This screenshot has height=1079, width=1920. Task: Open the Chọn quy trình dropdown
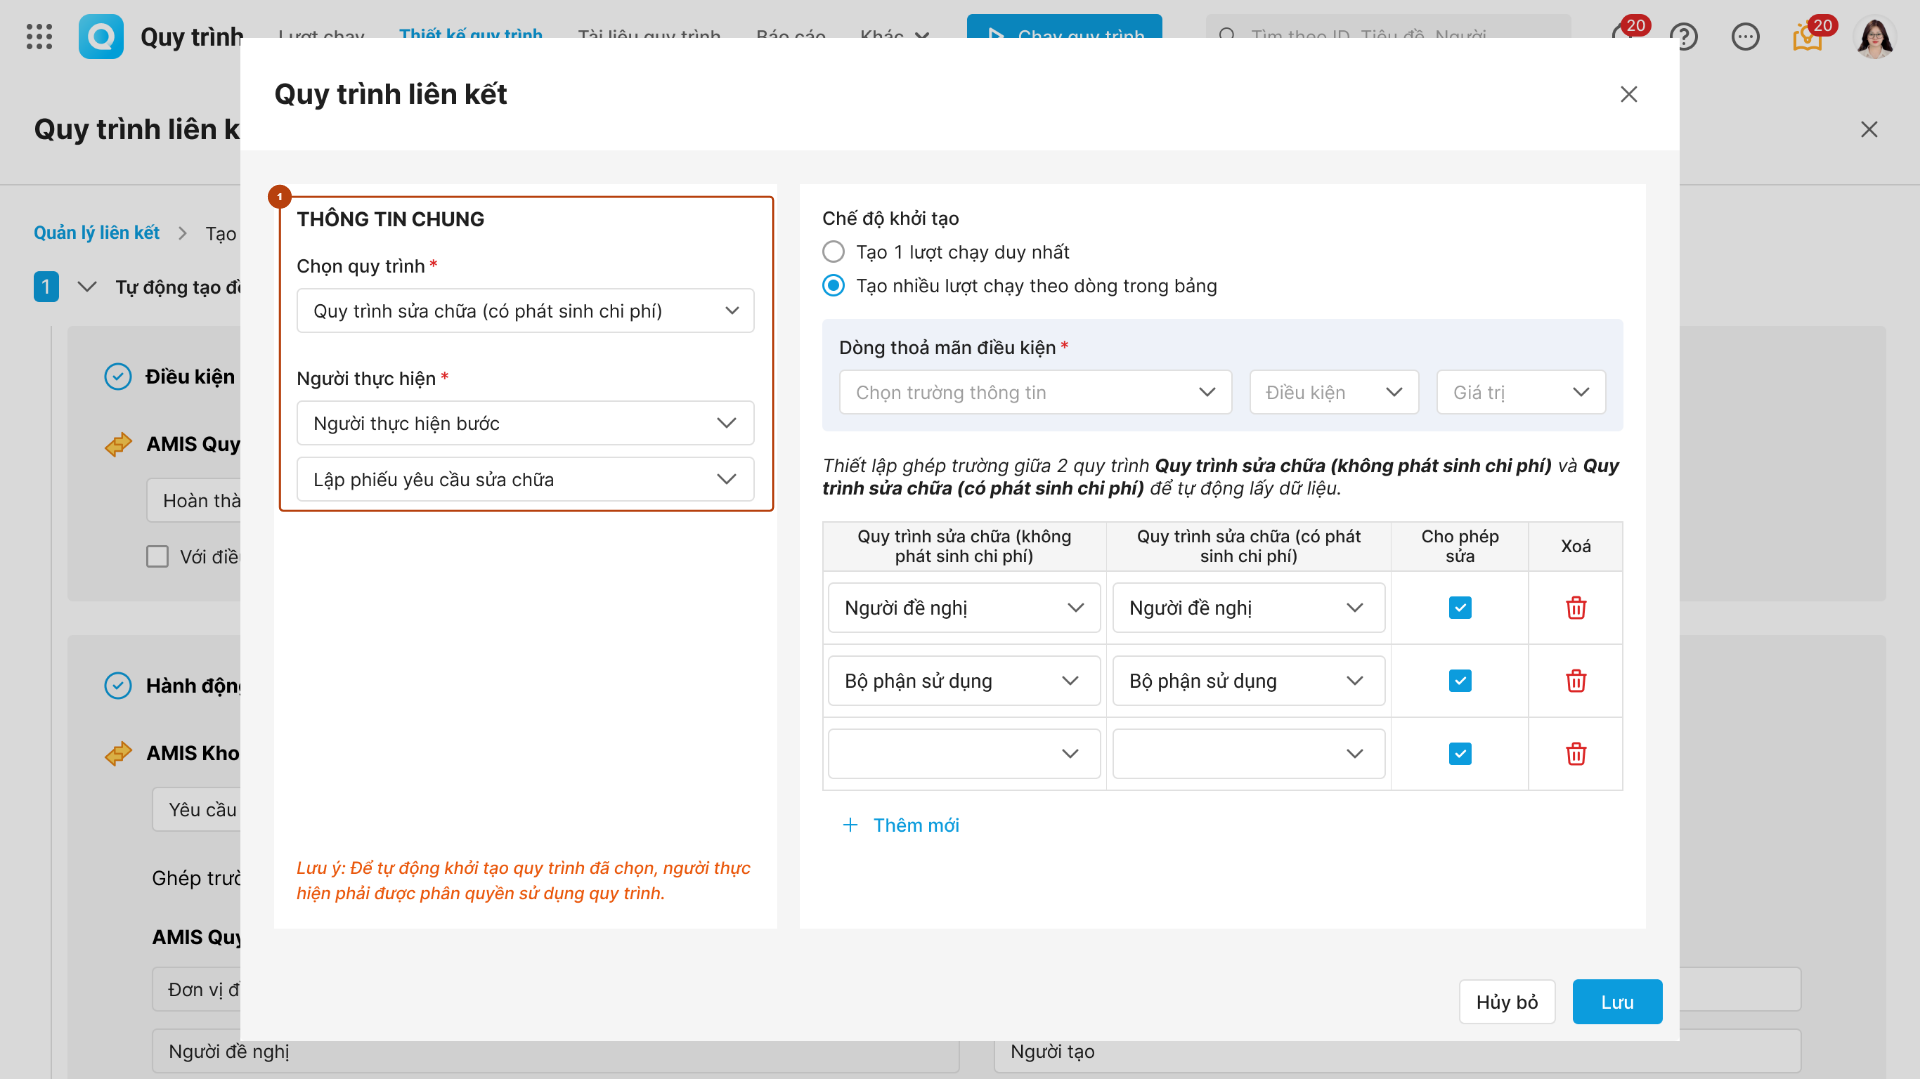click(525, 311)
